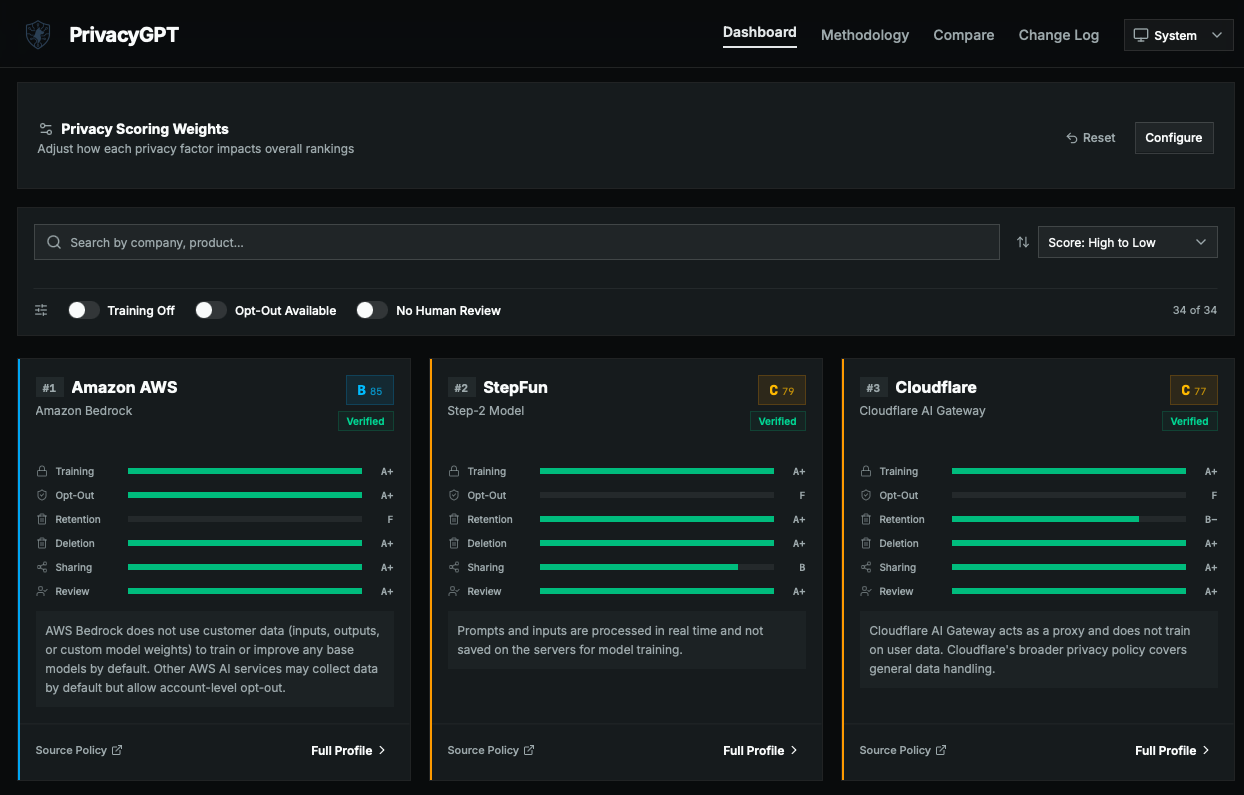
Task: Click the Training lock icon on Cloudflare card
Action: click(x=866, y=471)
